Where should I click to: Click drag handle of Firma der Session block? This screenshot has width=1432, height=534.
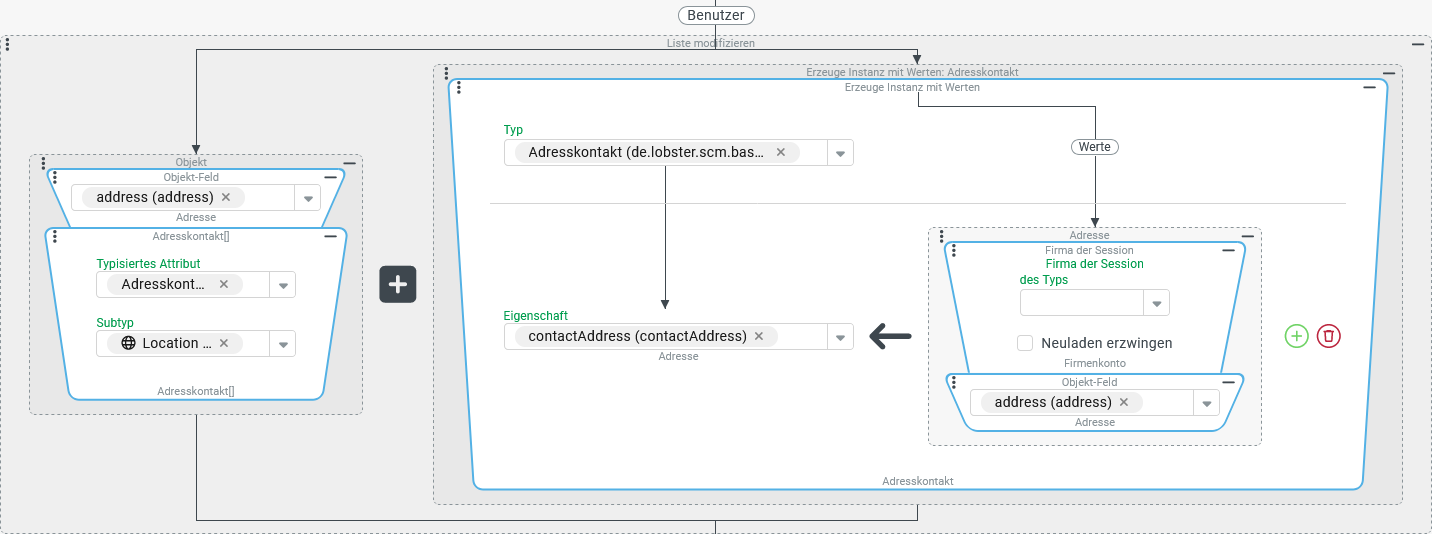pos(954,251)
